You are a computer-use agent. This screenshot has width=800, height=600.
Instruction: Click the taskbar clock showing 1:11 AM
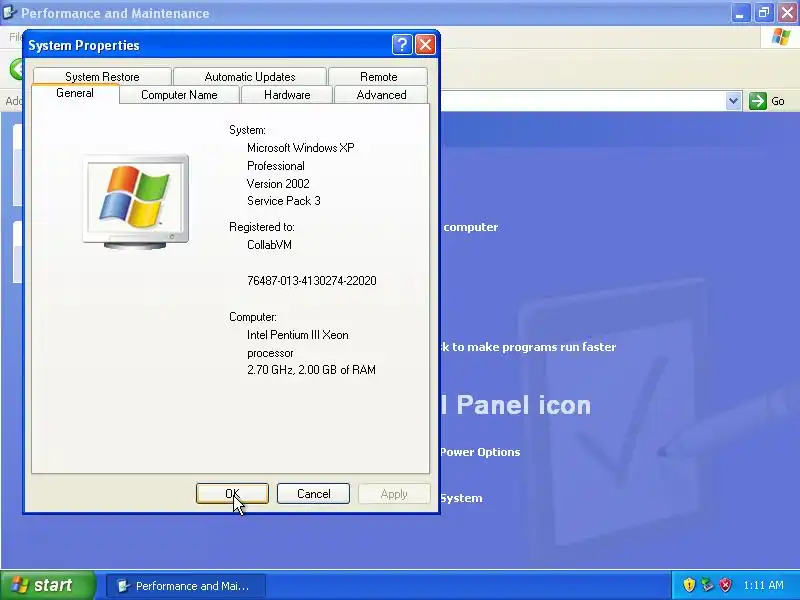click(x=763, y=585)
